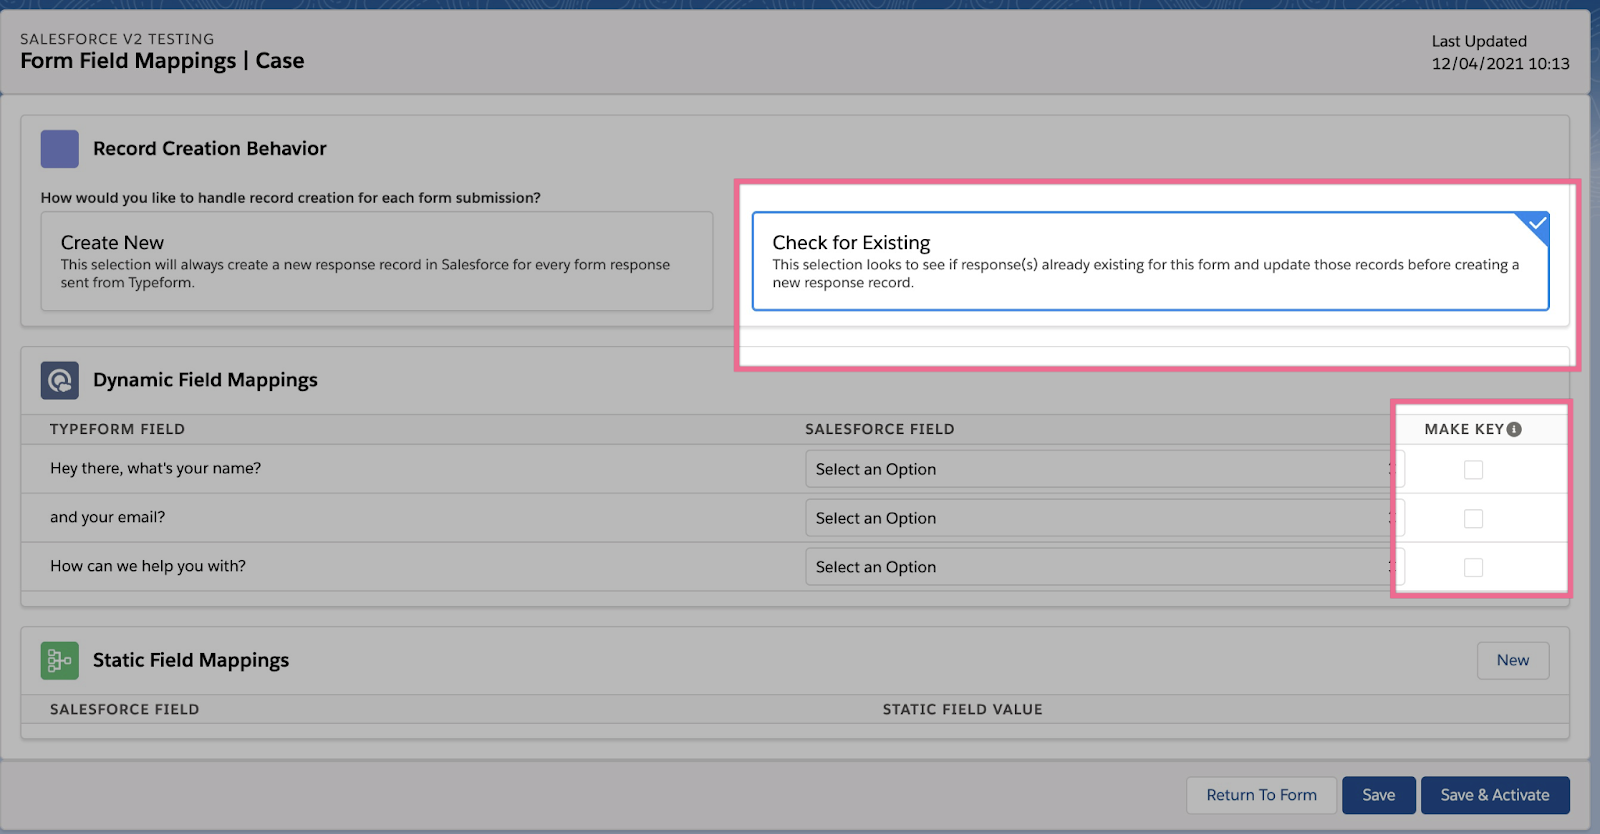This screenshot has height=834, width=1600.
Task: Click the SALESFORCE V2 TESTING label
Action: coord(117,39)
